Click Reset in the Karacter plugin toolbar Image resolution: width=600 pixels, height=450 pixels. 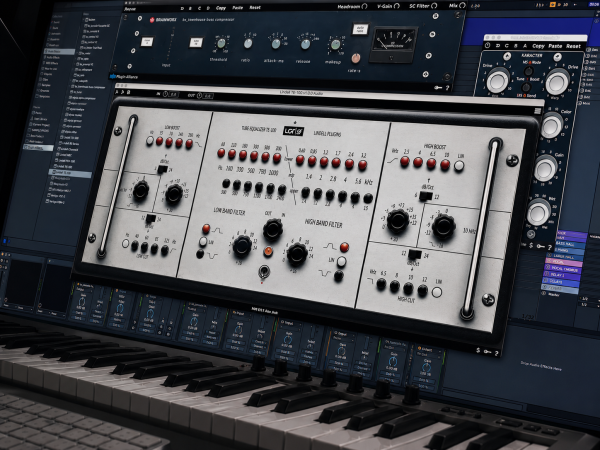[x=574, y=46]
